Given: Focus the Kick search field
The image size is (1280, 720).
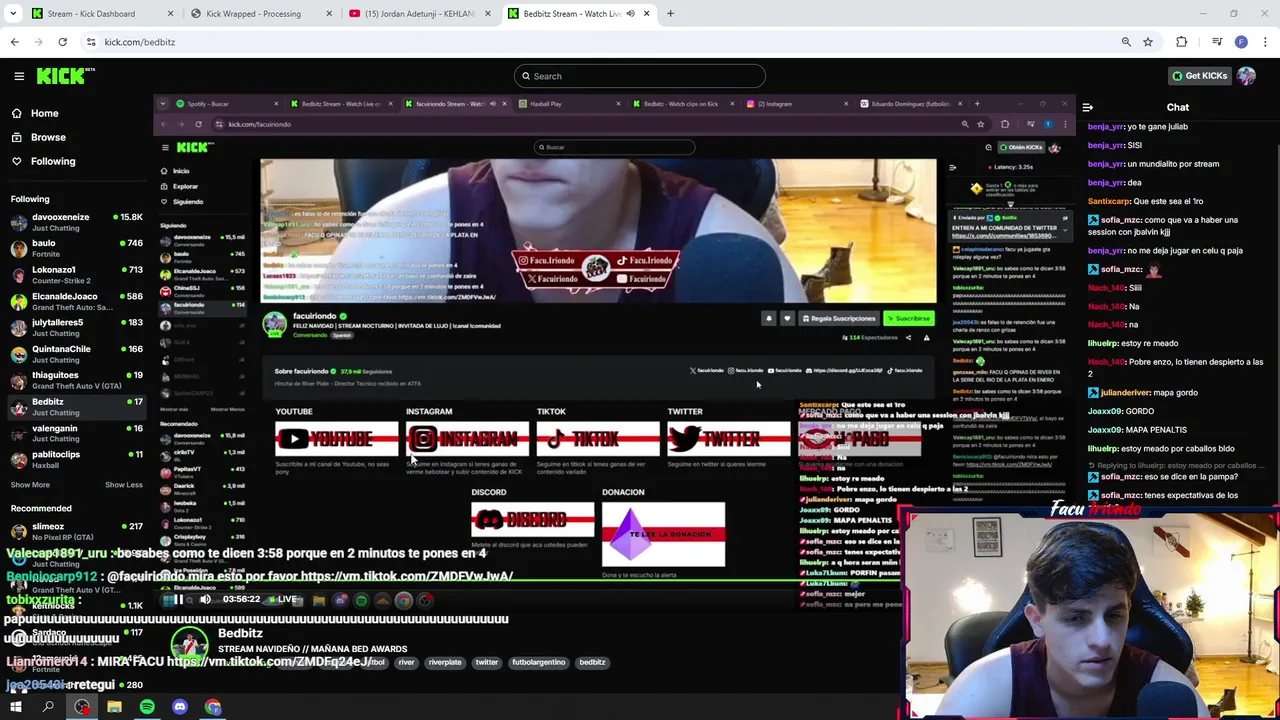Looking at the screenshot, I should [x=640, y=76].
